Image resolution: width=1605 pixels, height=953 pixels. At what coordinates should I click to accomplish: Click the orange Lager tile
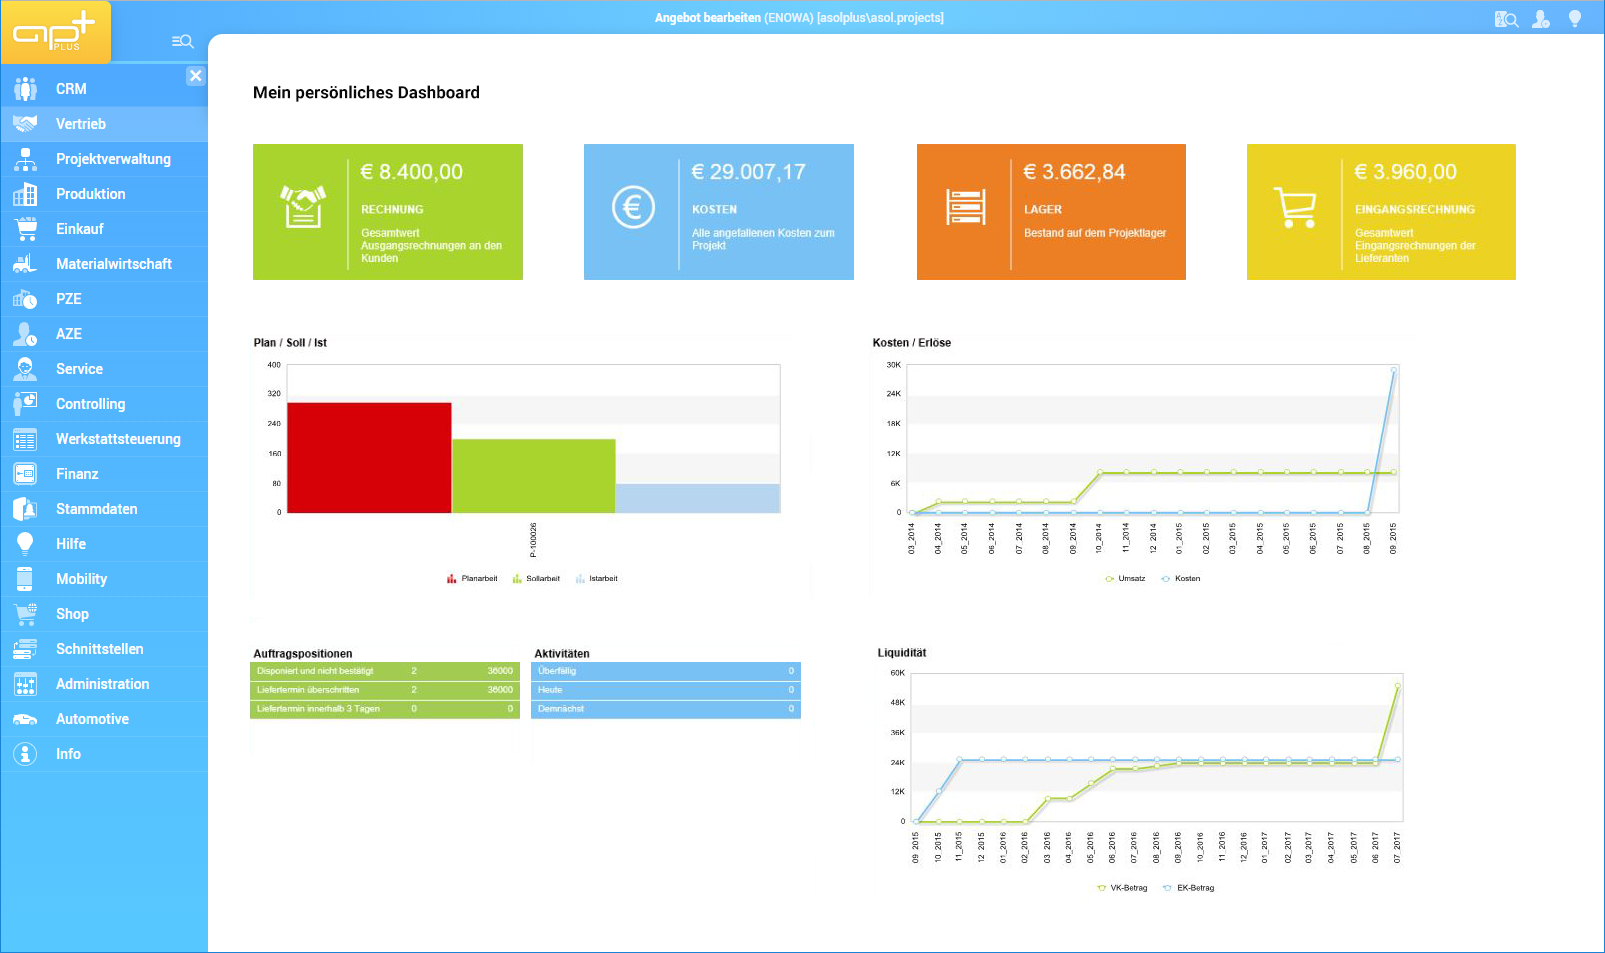1051,212
